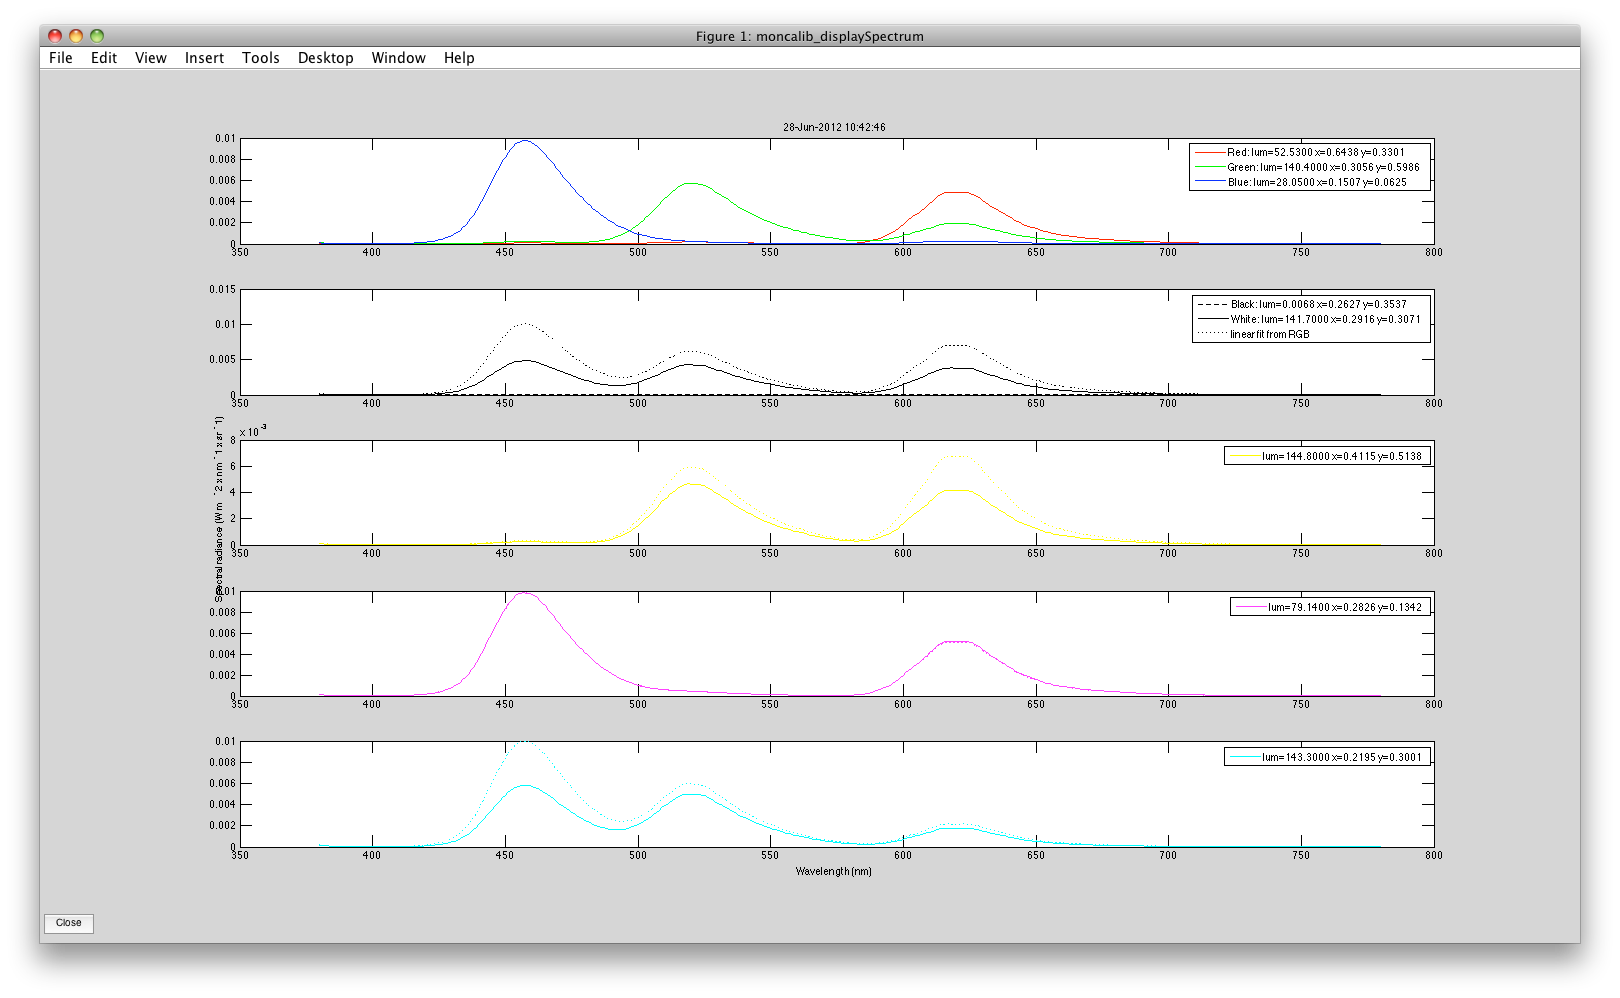Click the Blue lum=28.0500 legend entry
This screenshot has height=998, width=1620.
(x=1301, y=183)
